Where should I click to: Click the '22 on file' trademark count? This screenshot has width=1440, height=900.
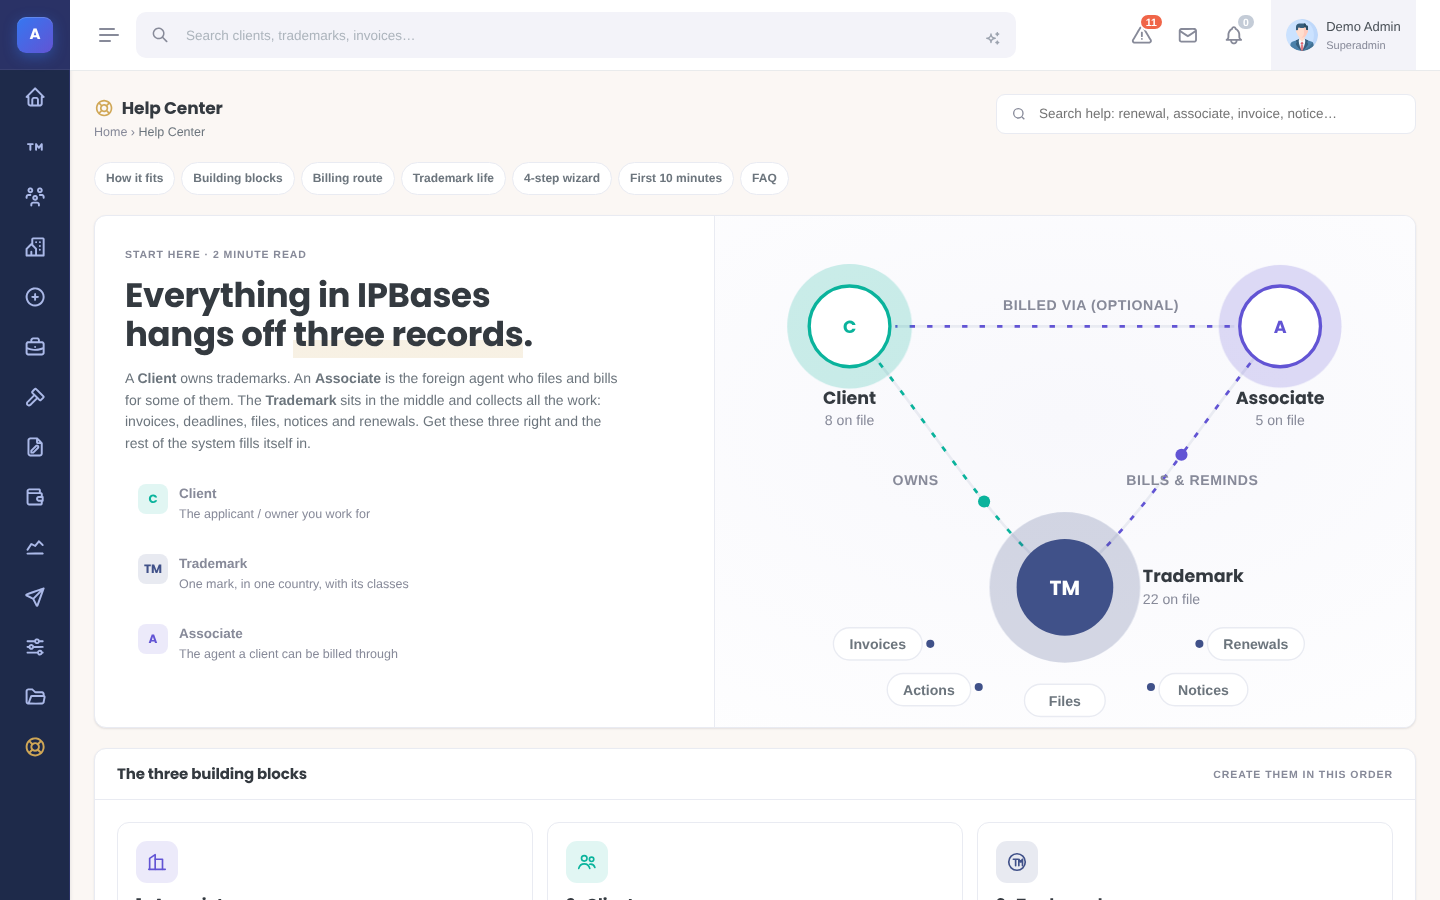tap(1171, 599)
